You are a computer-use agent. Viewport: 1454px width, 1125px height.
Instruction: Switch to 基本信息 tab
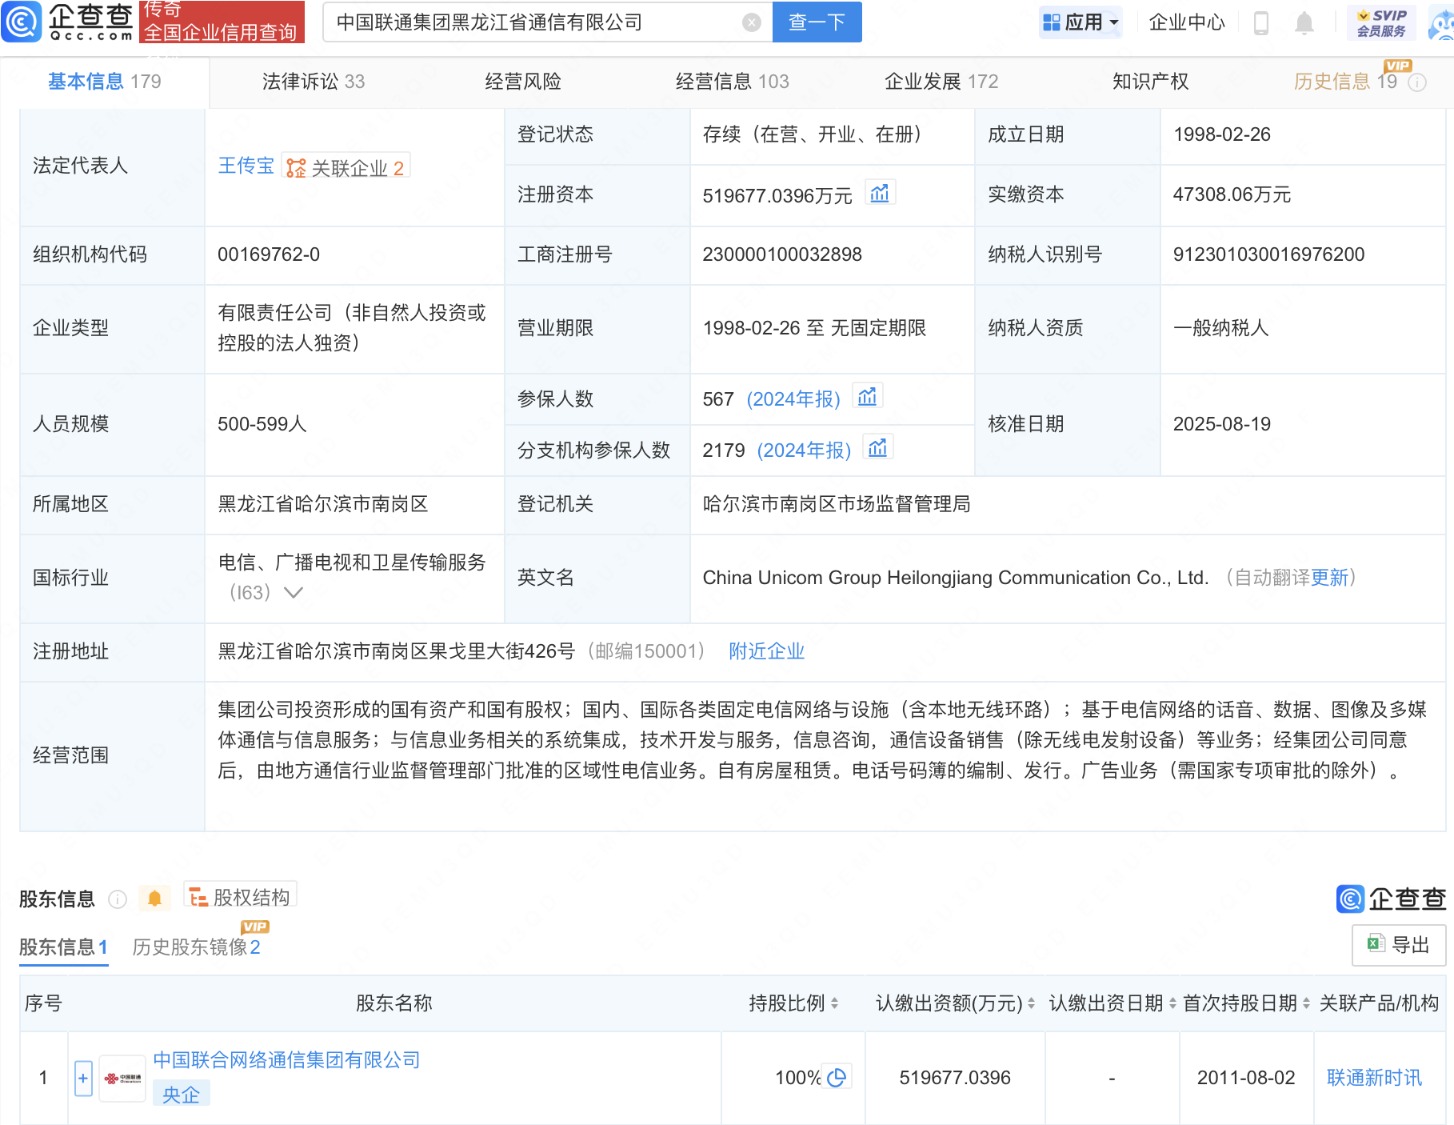[x=104, y=82]
